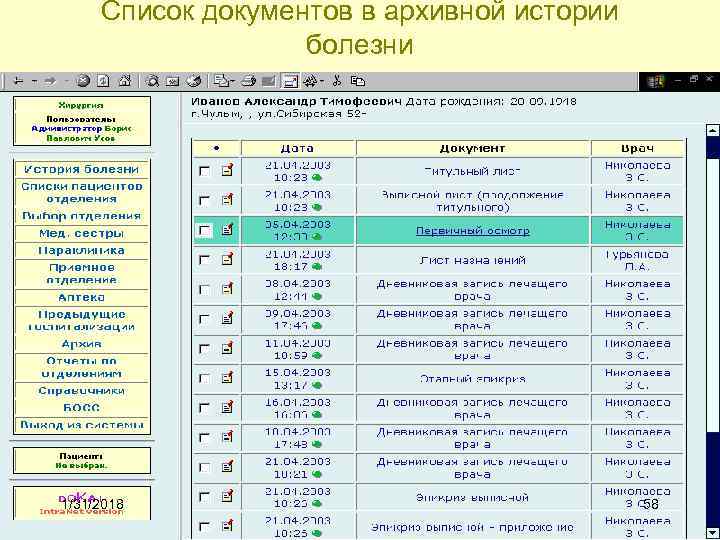Check the box for Лист назначений

tap(204, 260)
